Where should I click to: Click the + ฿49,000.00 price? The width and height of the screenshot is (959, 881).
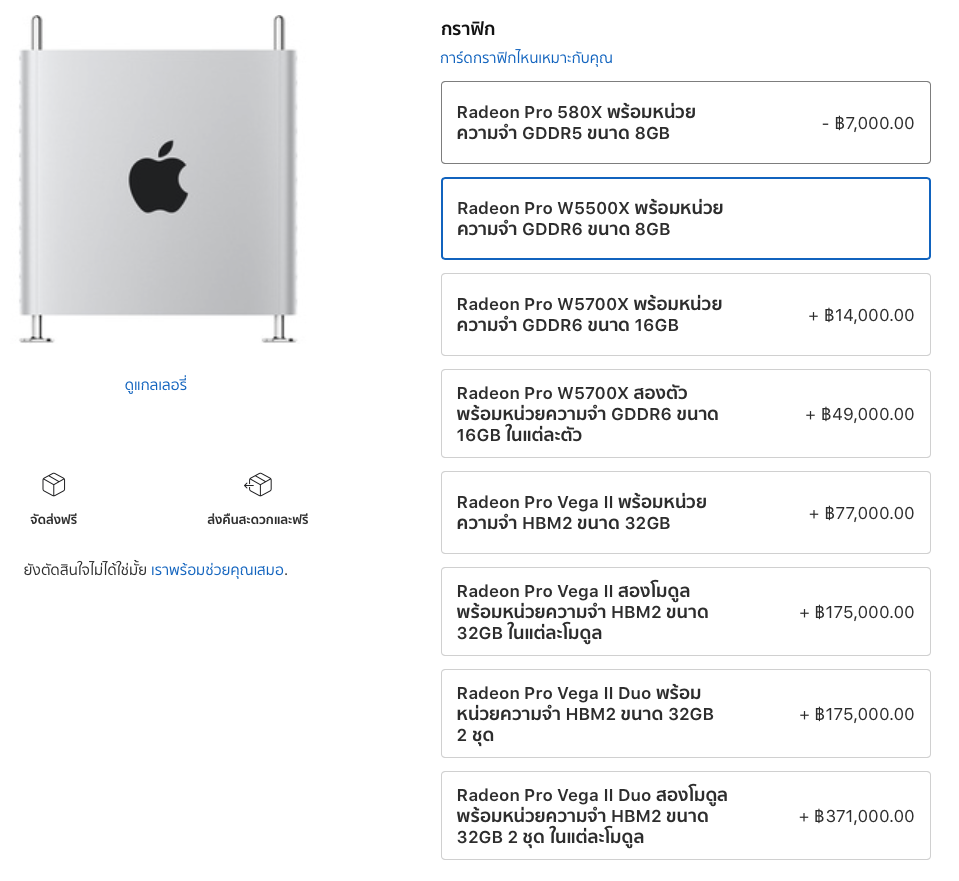pyautogui.click(x=859, y=414)
